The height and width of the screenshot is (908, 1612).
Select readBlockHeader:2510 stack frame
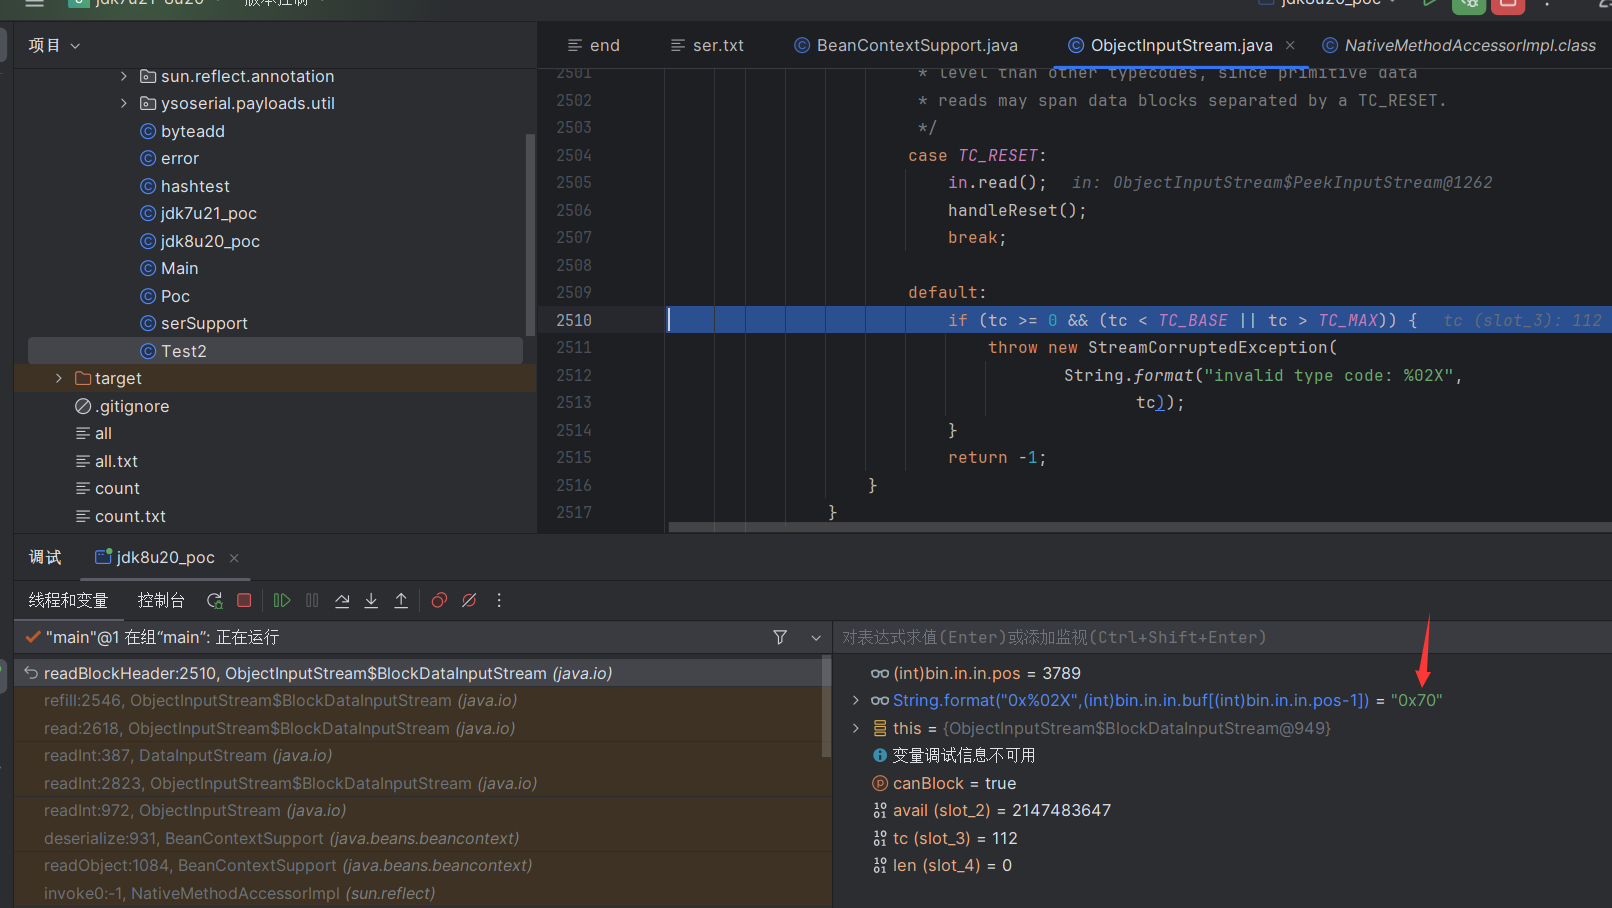422,673
